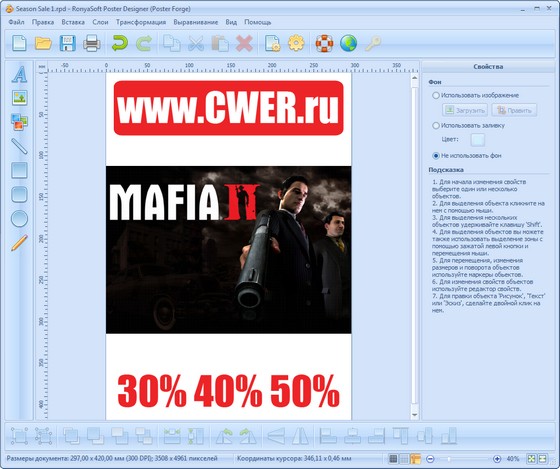Select the Ellipse shape tool
The height and width of the screenshot is (469, 560).
pyautogui.click(x=19, y=219)
